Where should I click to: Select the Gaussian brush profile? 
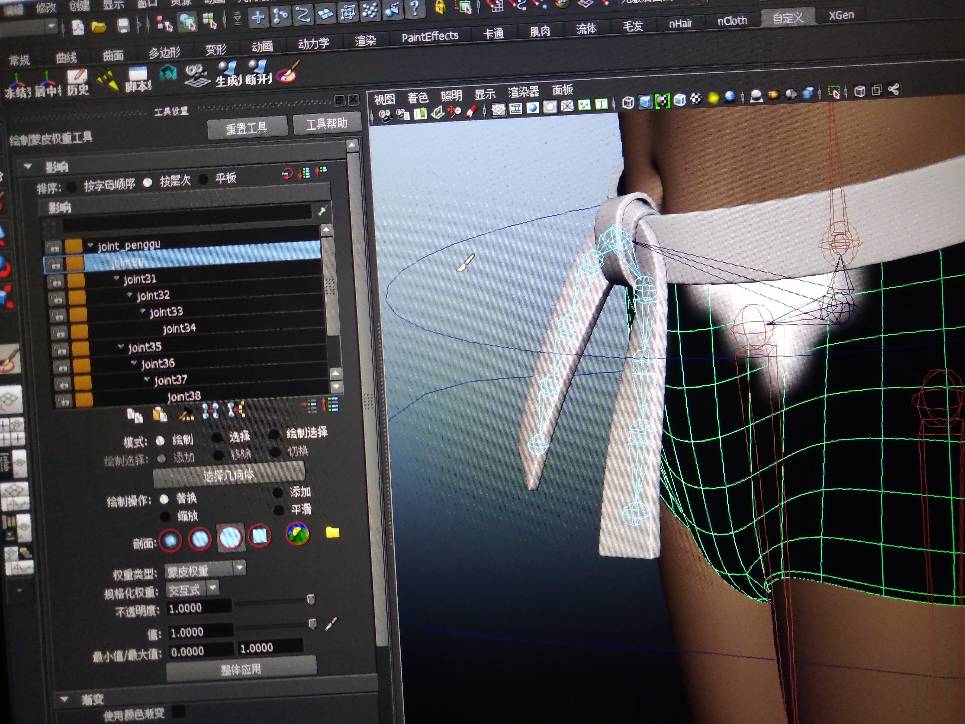(x=170, y=541)
